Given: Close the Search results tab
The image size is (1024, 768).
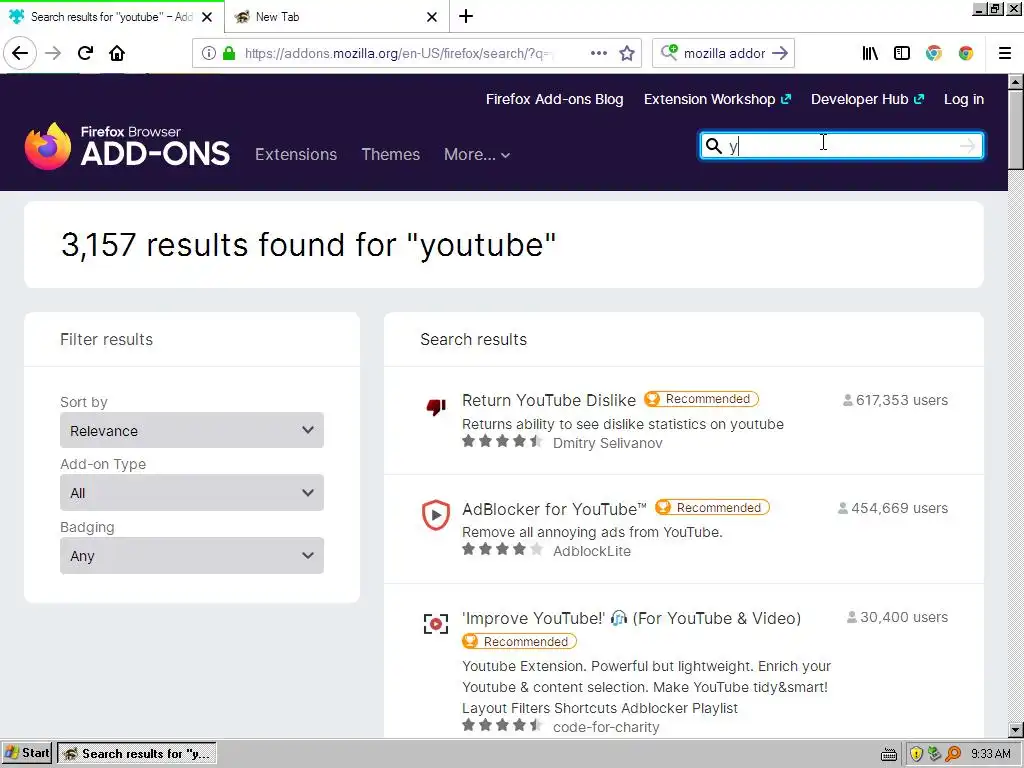Looking at the screenshot, I should (207, 17).
